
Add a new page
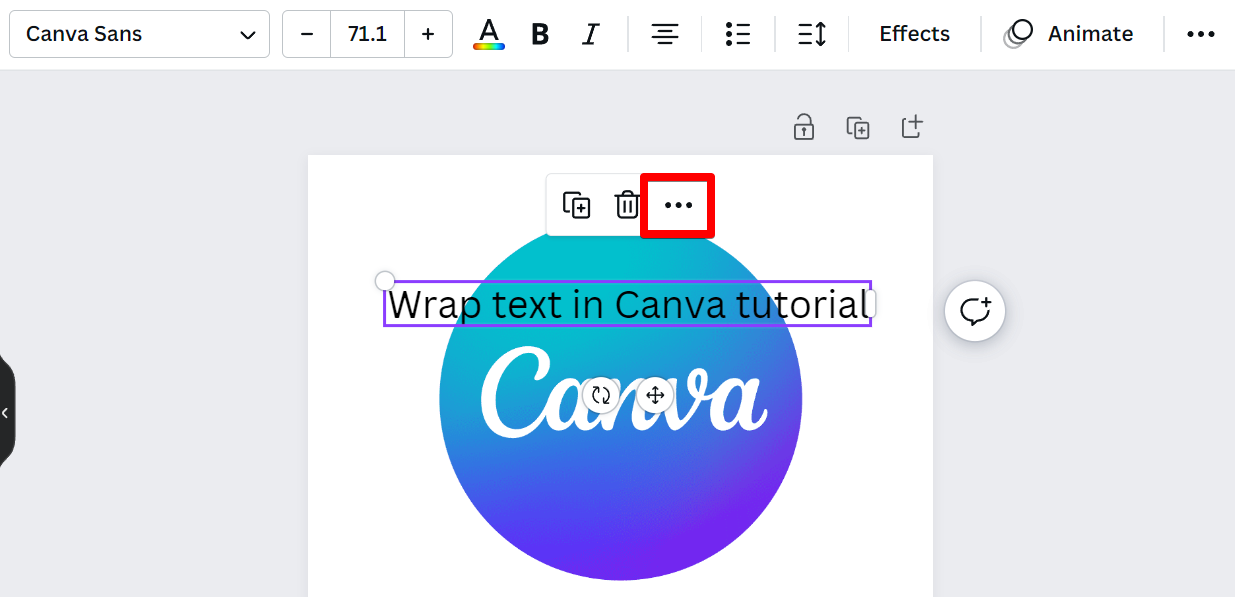[x=911, y=127]
